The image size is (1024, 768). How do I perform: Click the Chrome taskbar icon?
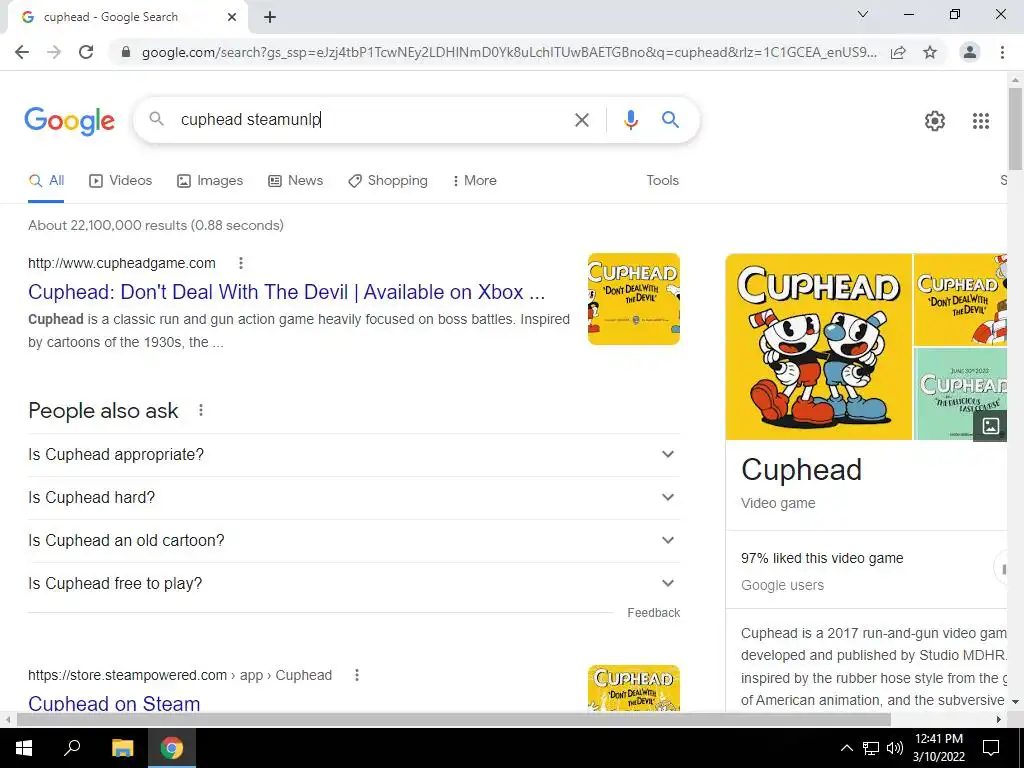(172, 748)
